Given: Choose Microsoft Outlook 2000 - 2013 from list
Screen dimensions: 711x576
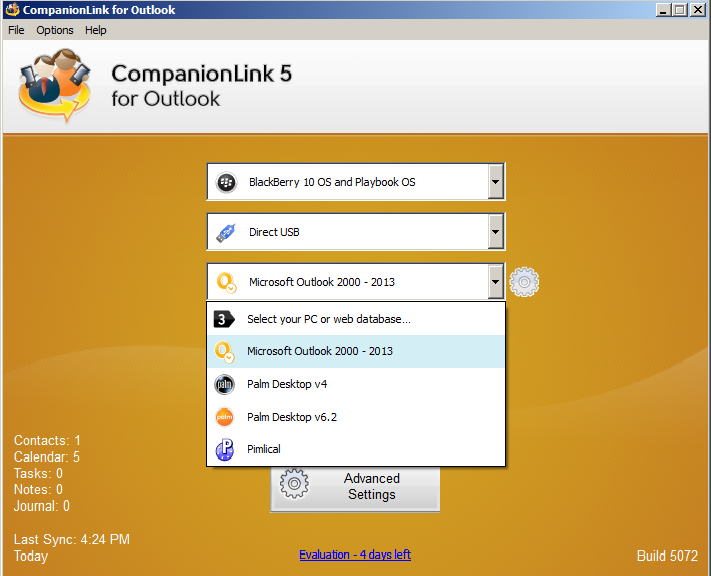Looking at the screenshot, I should [x=356, y=351].
